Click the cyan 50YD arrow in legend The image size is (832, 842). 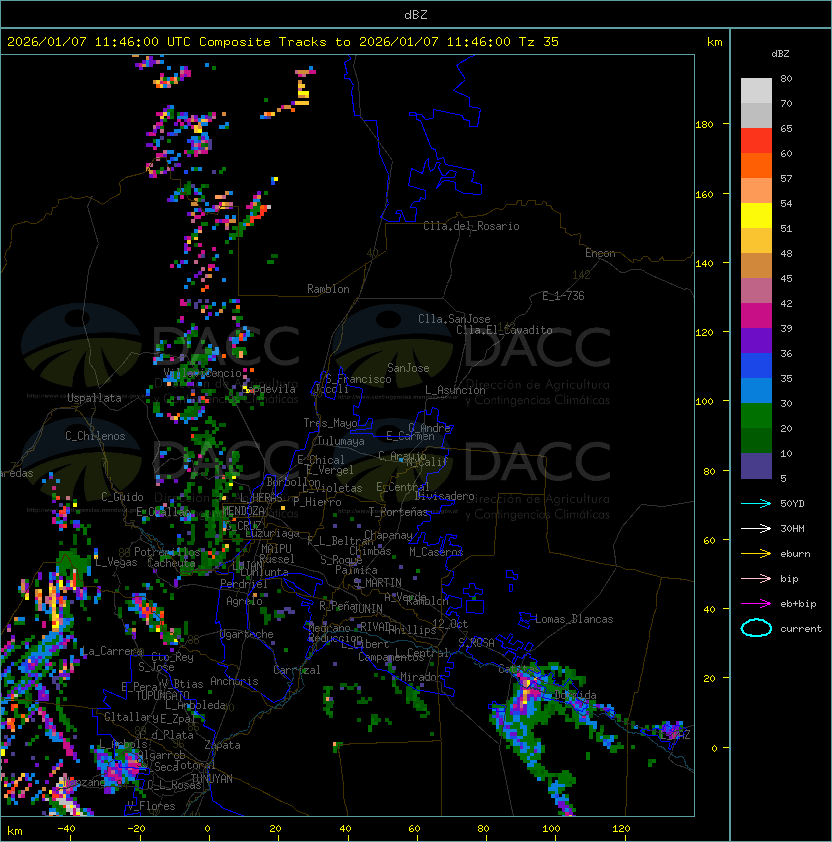[x=756, y=503]
